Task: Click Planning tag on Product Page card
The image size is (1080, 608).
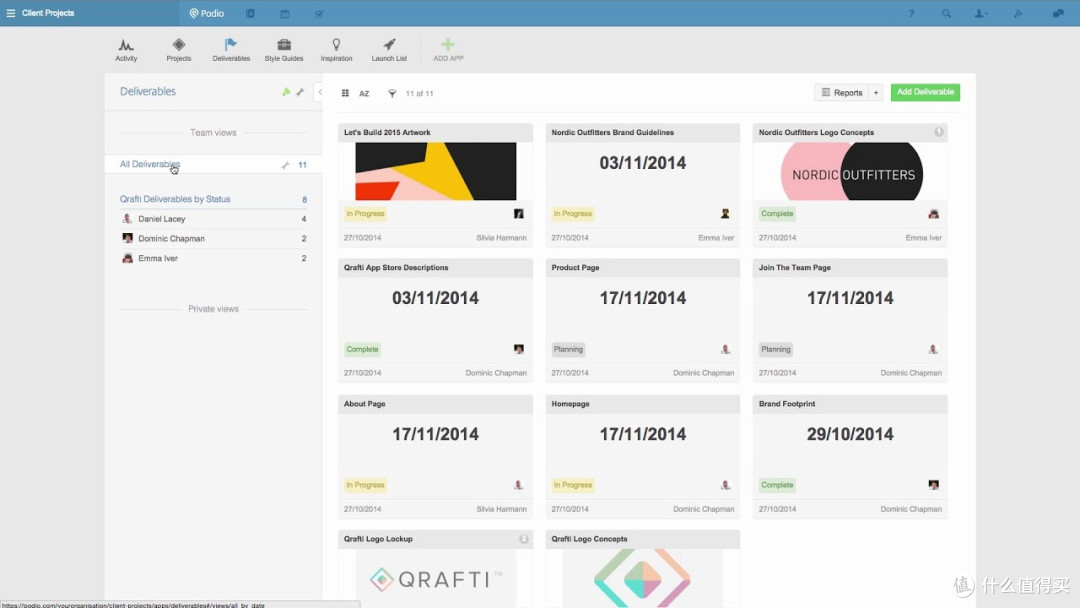Action: (x=568, y=349)
